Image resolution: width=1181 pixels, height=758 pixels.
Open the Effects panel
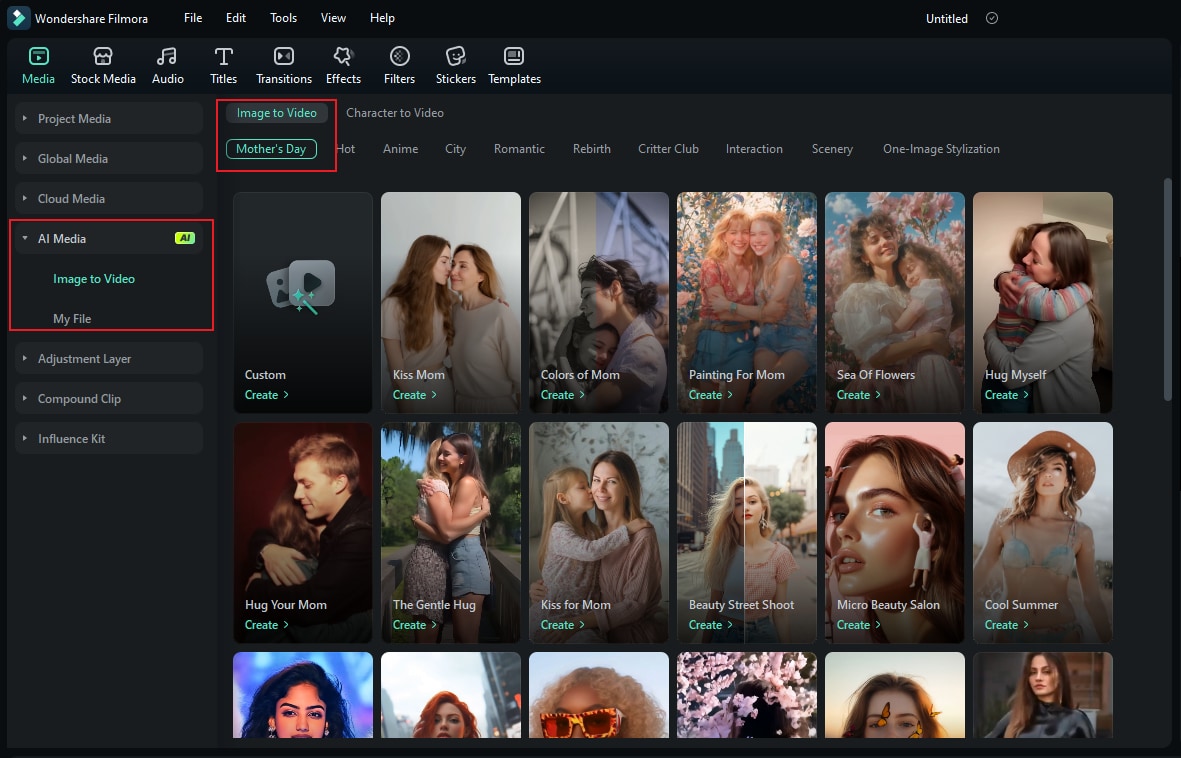pos(343,66)
